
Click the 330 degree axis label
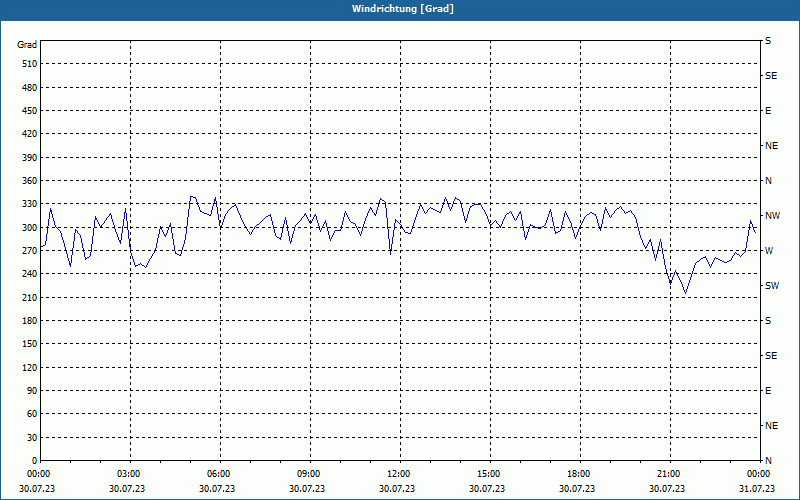coord(29,204)
